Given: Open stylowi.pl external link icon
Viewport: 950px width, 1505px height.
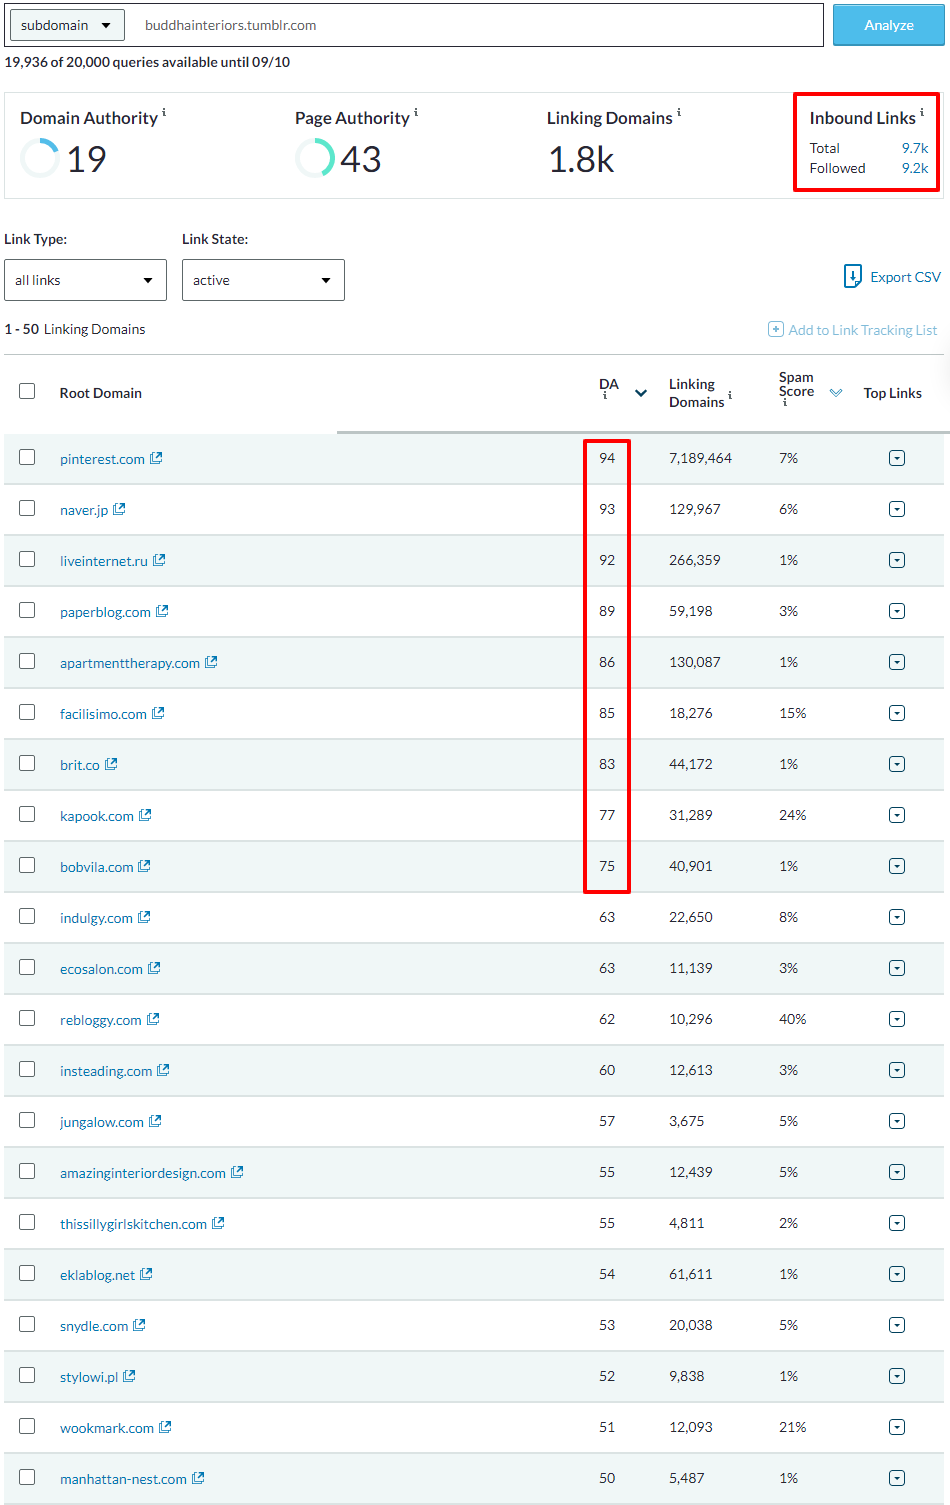Looking at the screenshot, I should tap(129, 1376).
